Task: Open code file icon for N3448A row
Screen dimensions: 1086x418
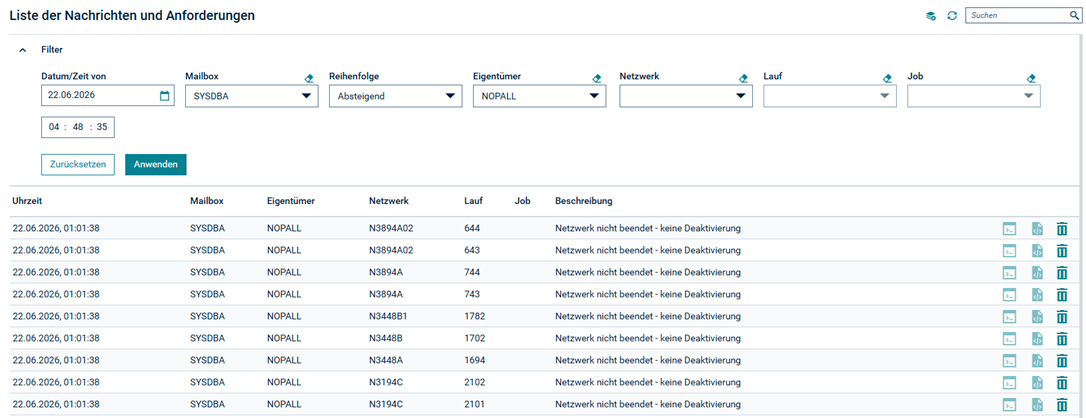Action: (x=1037, y=361)
